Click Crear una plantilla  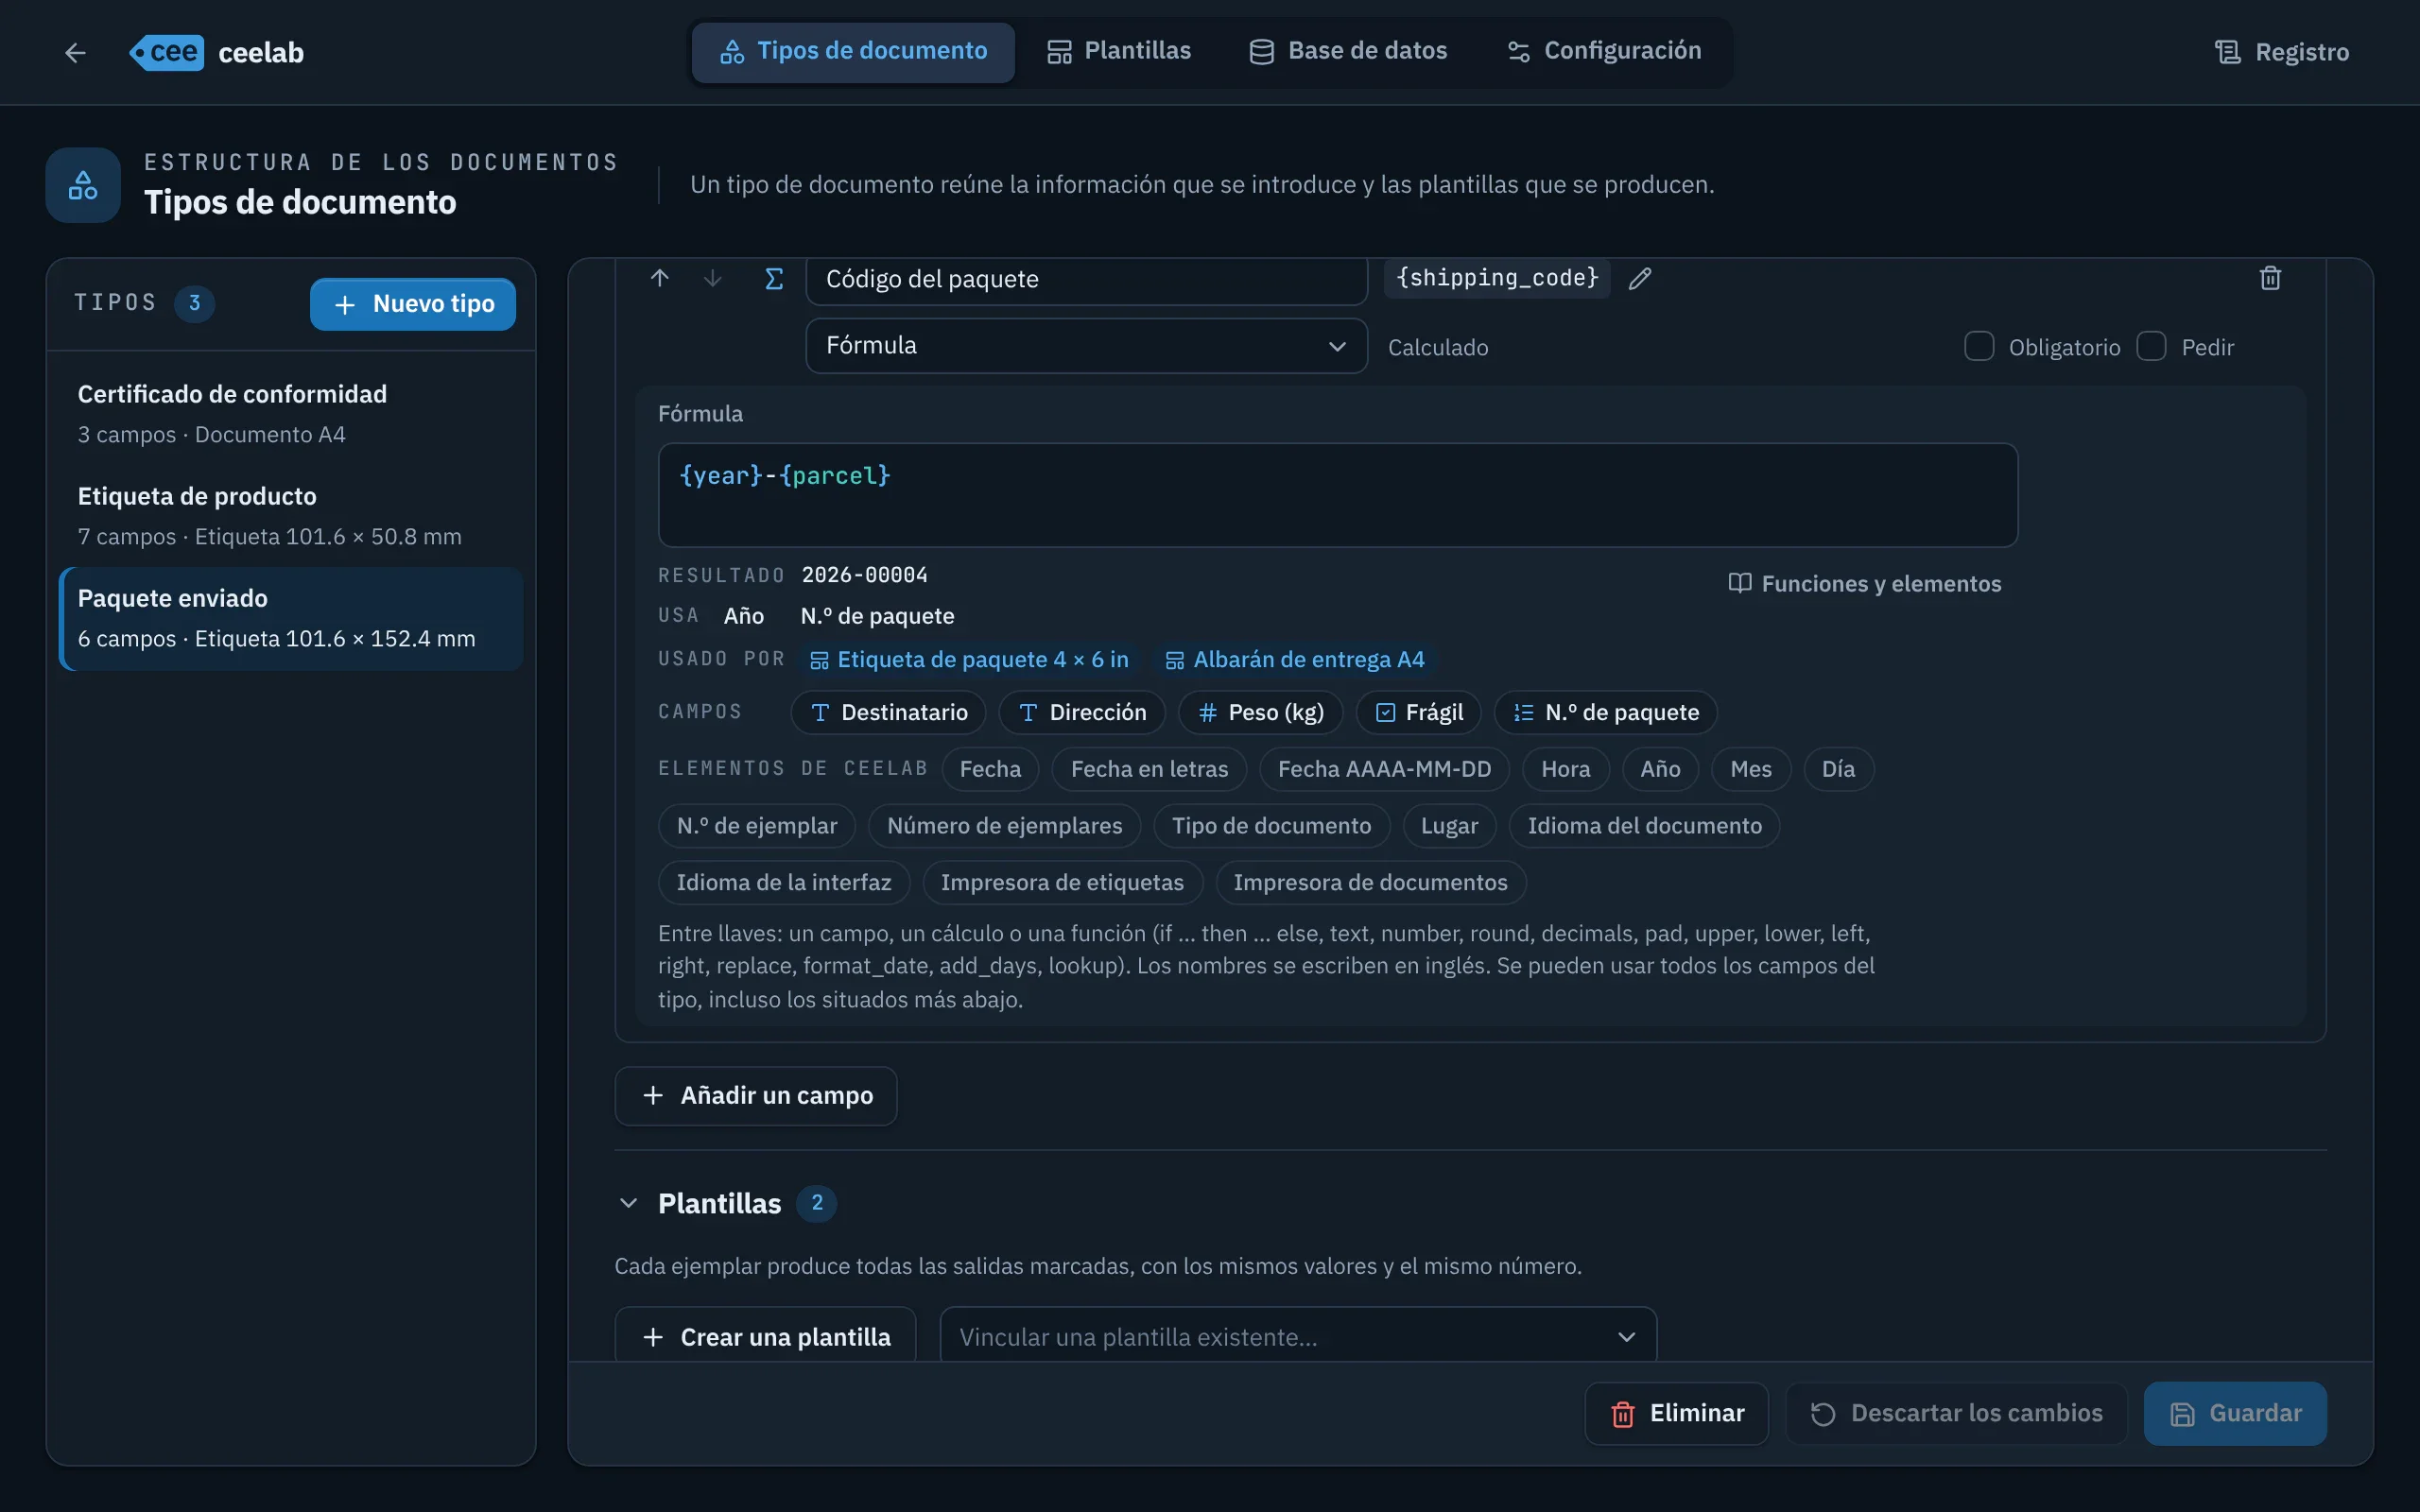coord(765,1336)
